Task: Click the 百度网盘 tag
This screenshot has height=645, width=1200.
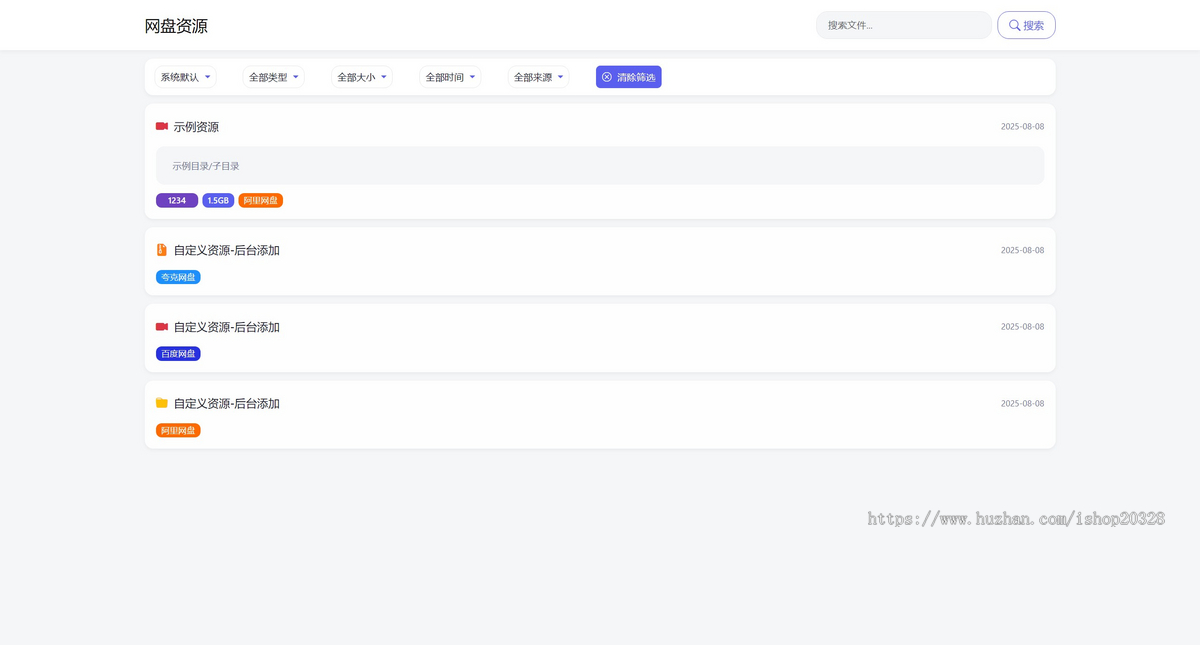Action: 178,353
